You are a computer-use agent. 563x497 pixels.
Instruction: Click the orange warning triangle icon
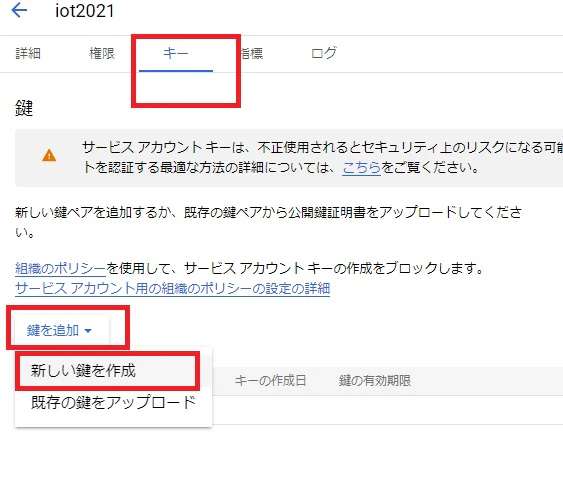coord(49,156)
